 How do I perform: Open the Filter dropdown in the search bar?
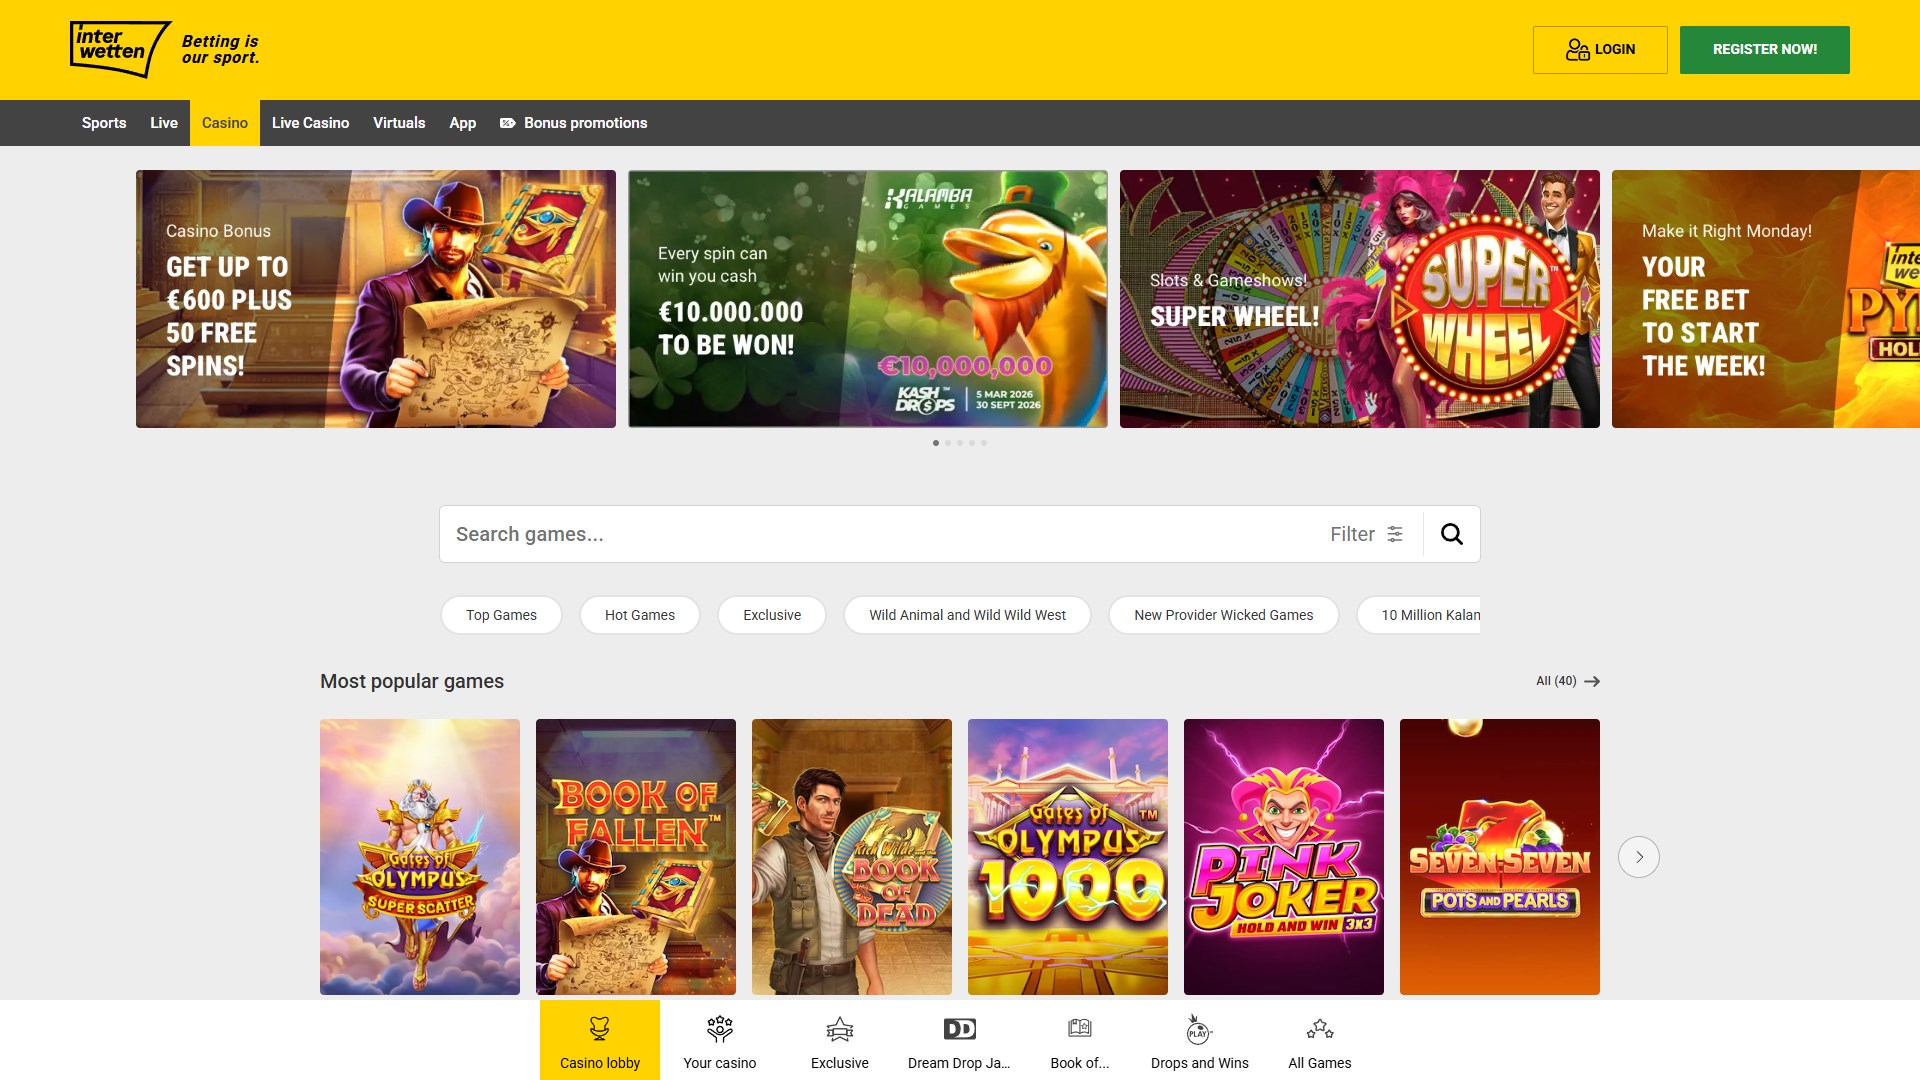click(x=1366, y=534)
